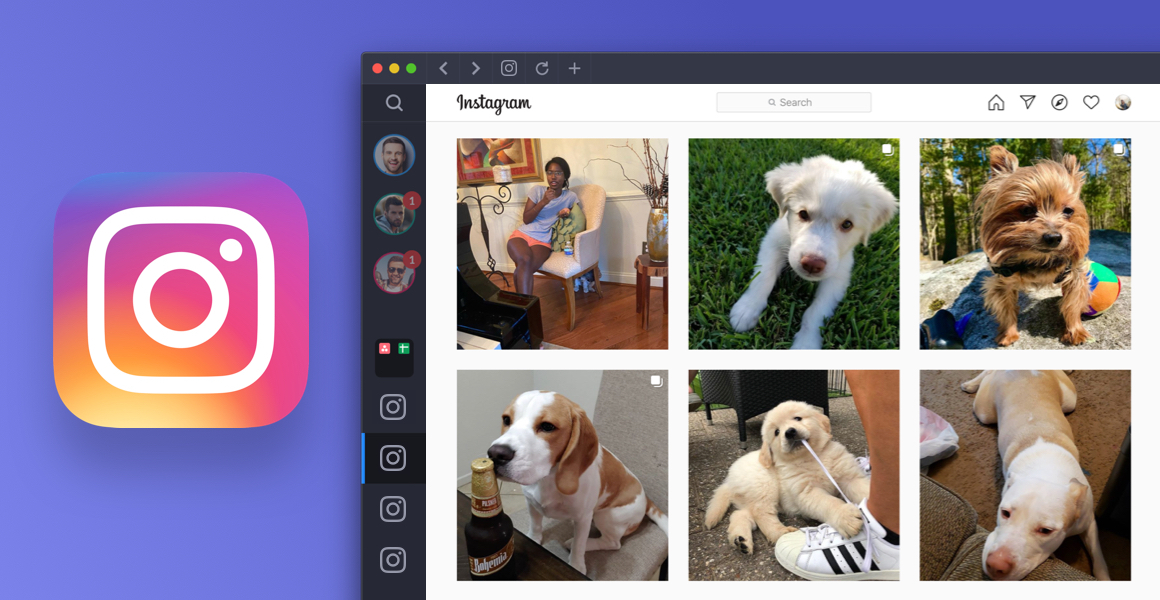
Task: Click the large Instagram app logo on the left
Action: click(181, 300)
